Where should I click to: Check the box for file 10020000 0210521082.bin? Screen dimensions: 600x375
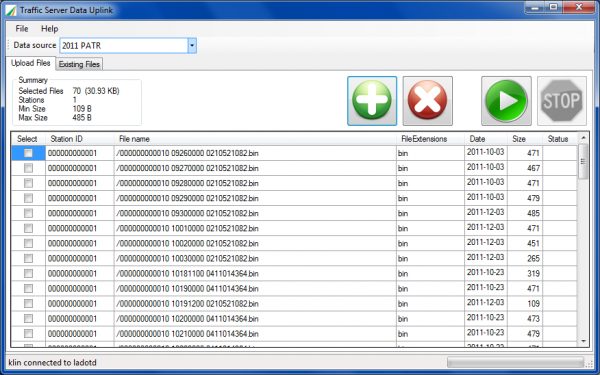pyautogui.click(x=28, y=243)
